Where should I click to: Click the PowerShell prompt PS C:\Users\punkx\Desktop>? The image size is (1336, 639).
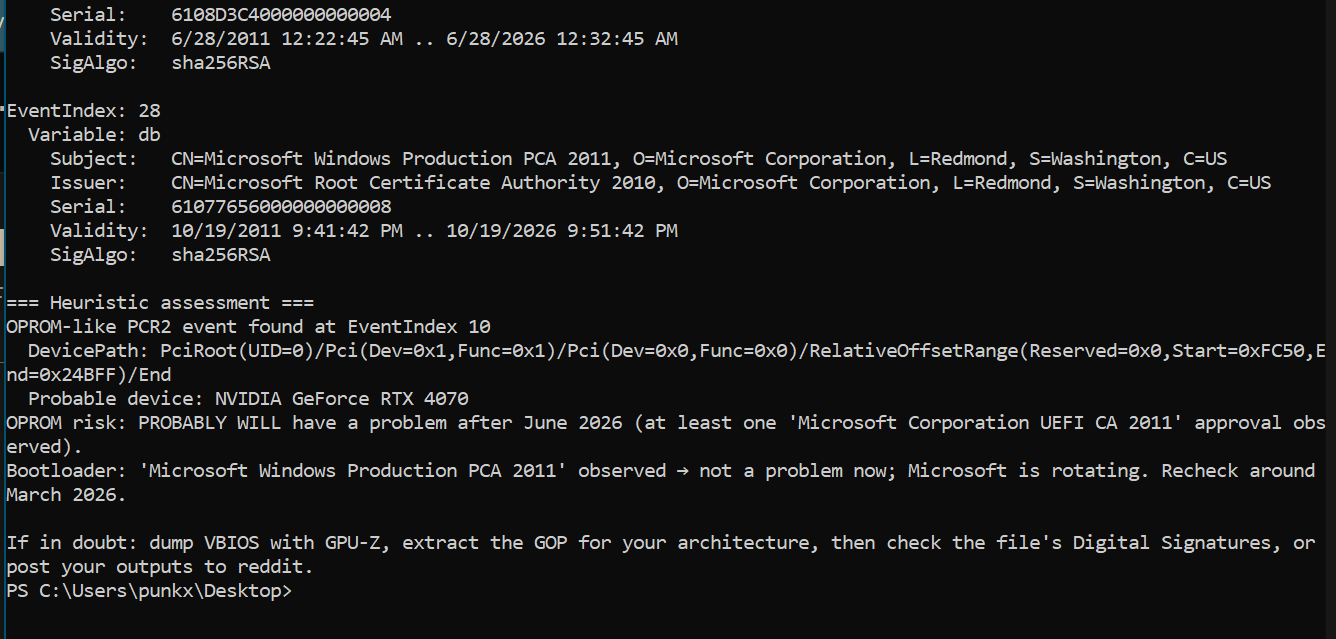pyautogui.click(x=149, y=591)
